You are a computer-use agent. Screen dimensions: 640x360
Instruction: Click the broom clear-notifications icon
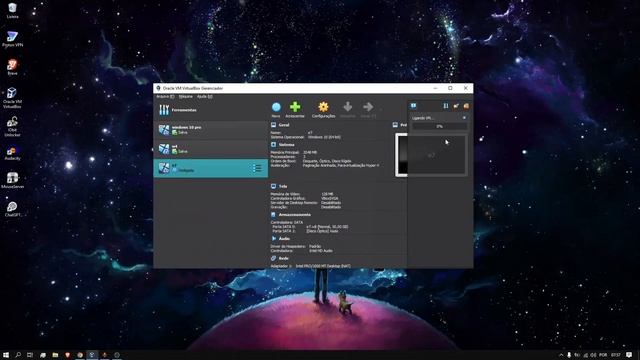pos(456,106)
